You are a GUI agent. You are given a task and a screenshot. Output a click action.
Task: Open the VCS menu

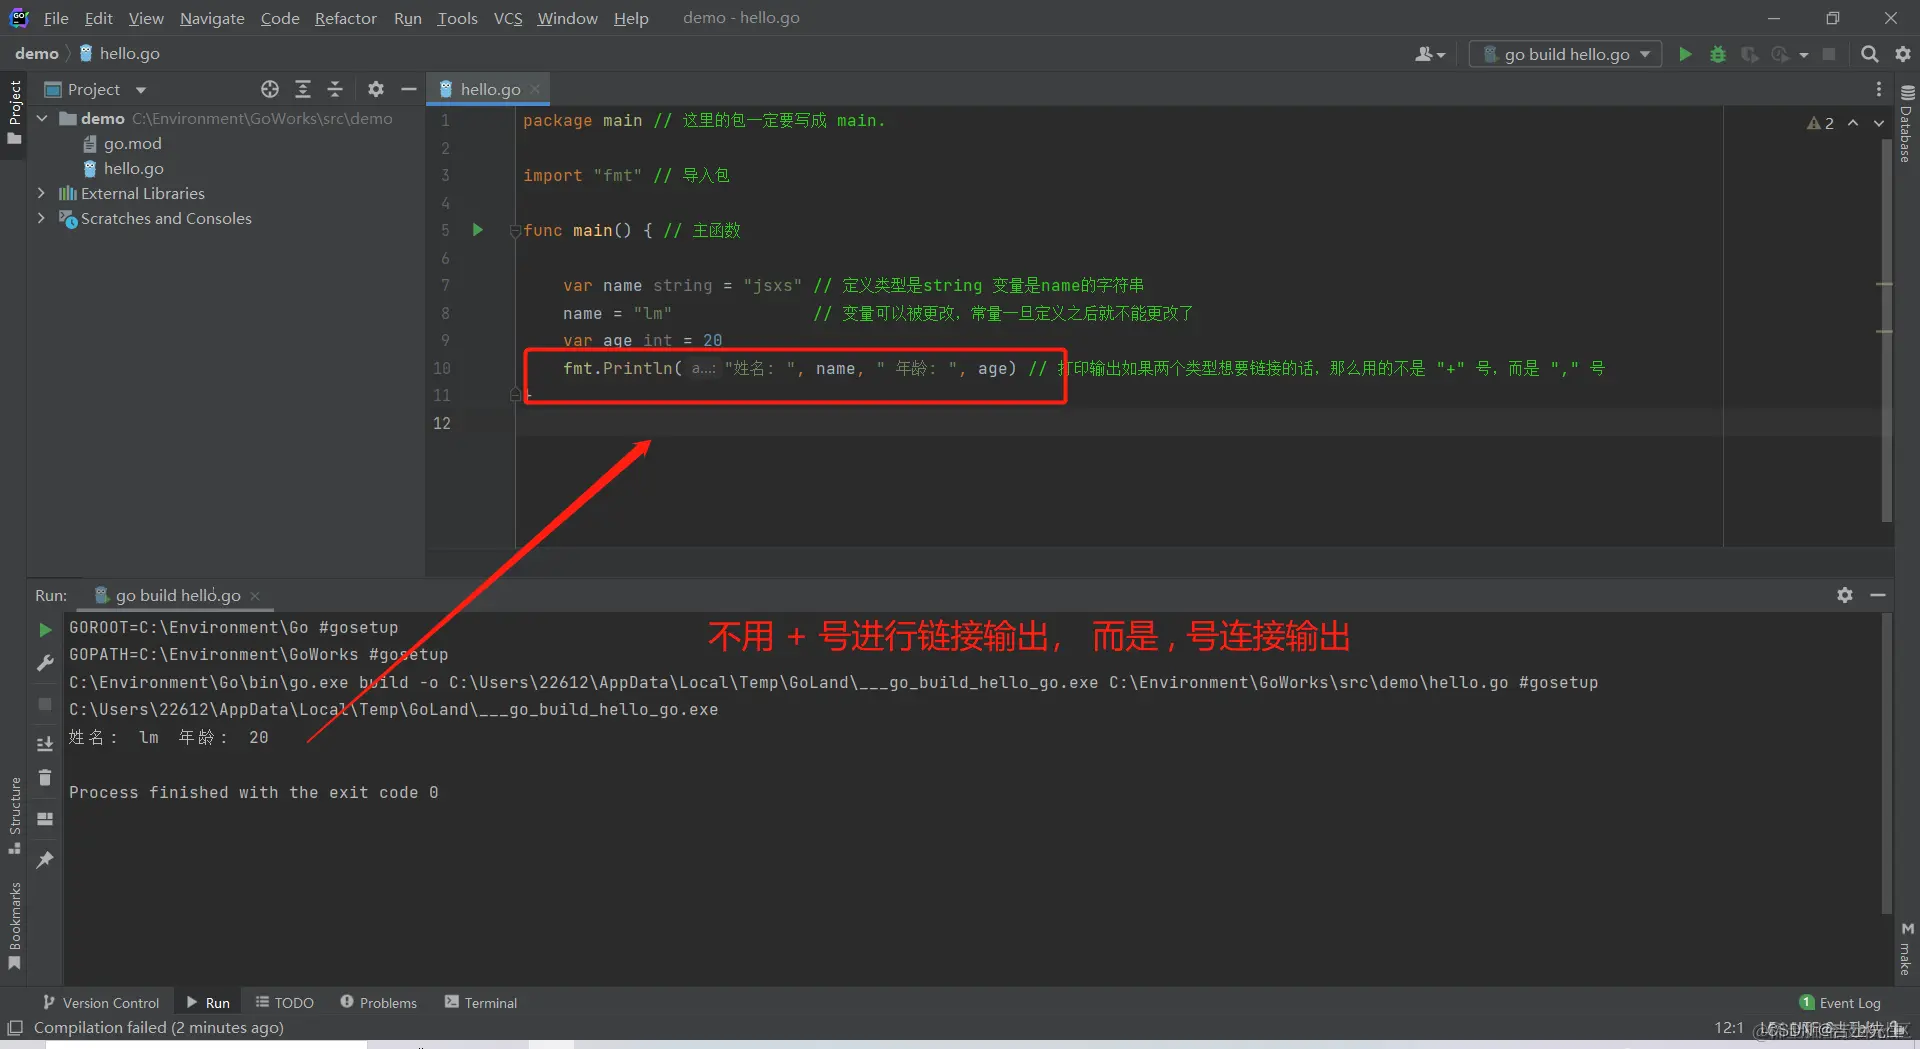pos(508,18)
